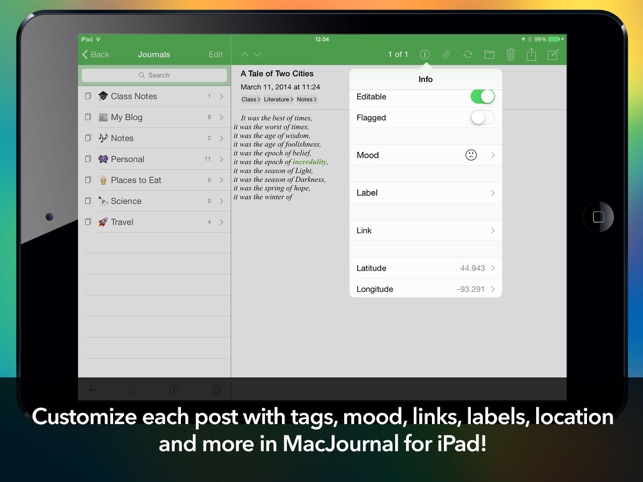Tap the purple Personal journal icon
The width and height of the screenshot is (643, 482).
[x=103, y=159]
